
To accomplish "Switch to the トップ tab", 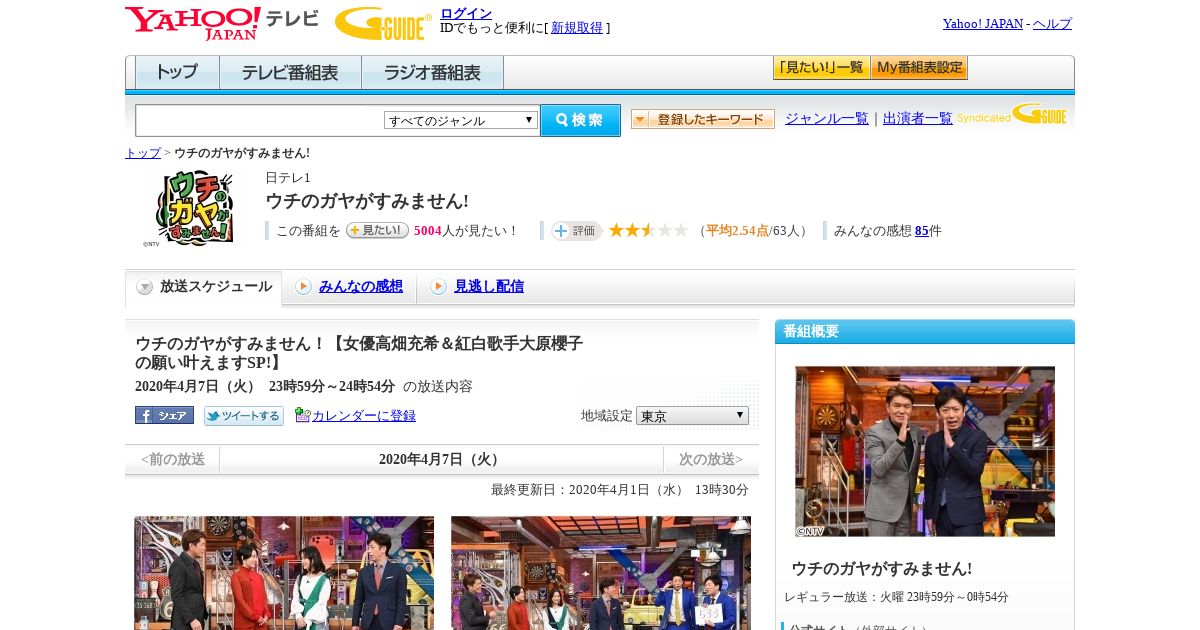I will pos(177,73).
